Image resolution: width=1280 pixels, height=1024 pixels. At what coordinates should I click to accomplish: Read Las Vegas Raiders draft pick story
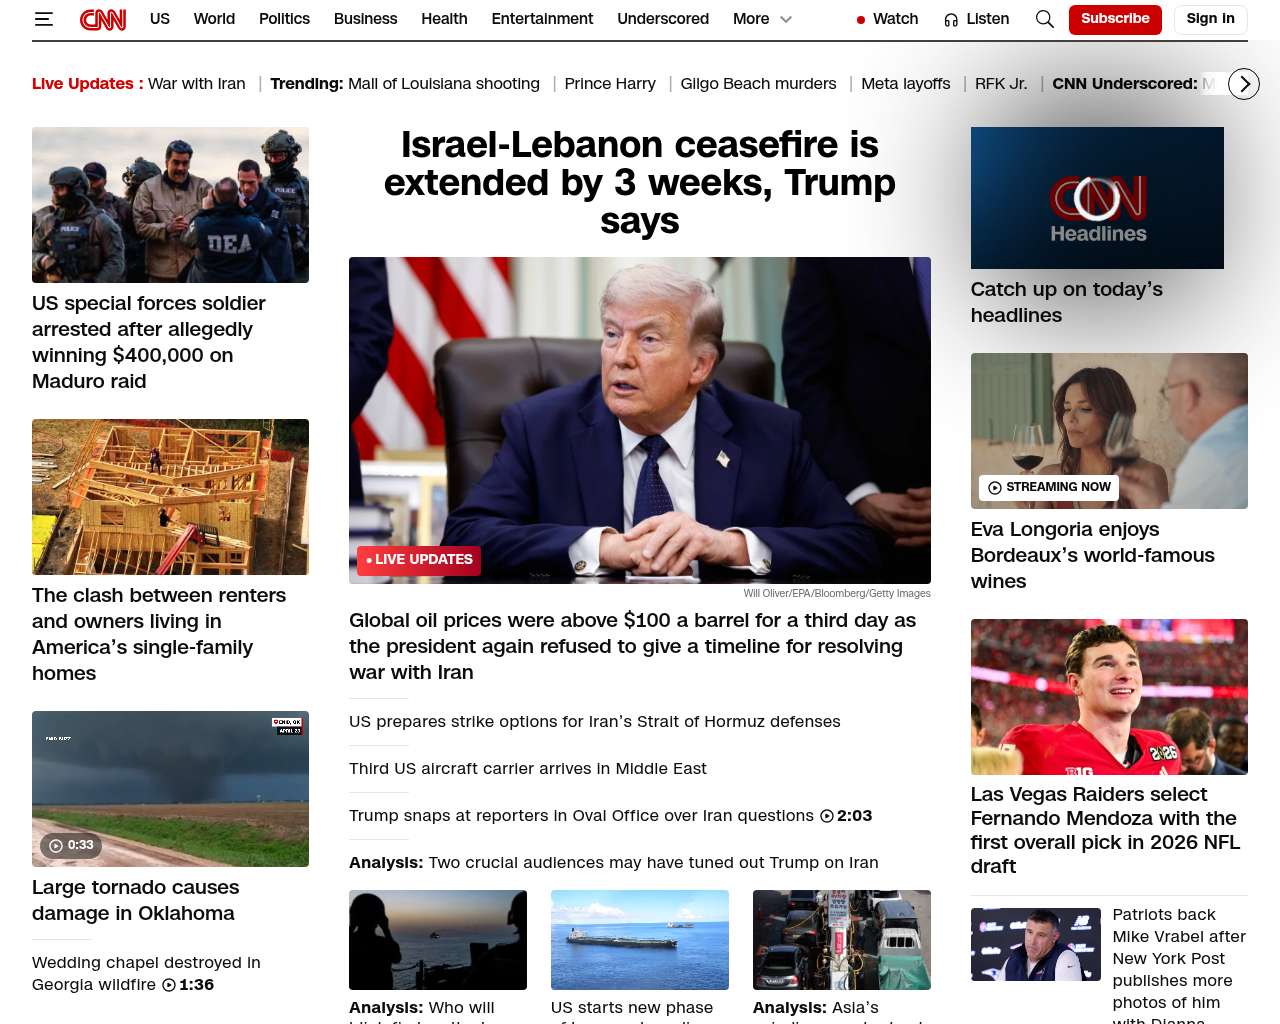coord(1105,830)
